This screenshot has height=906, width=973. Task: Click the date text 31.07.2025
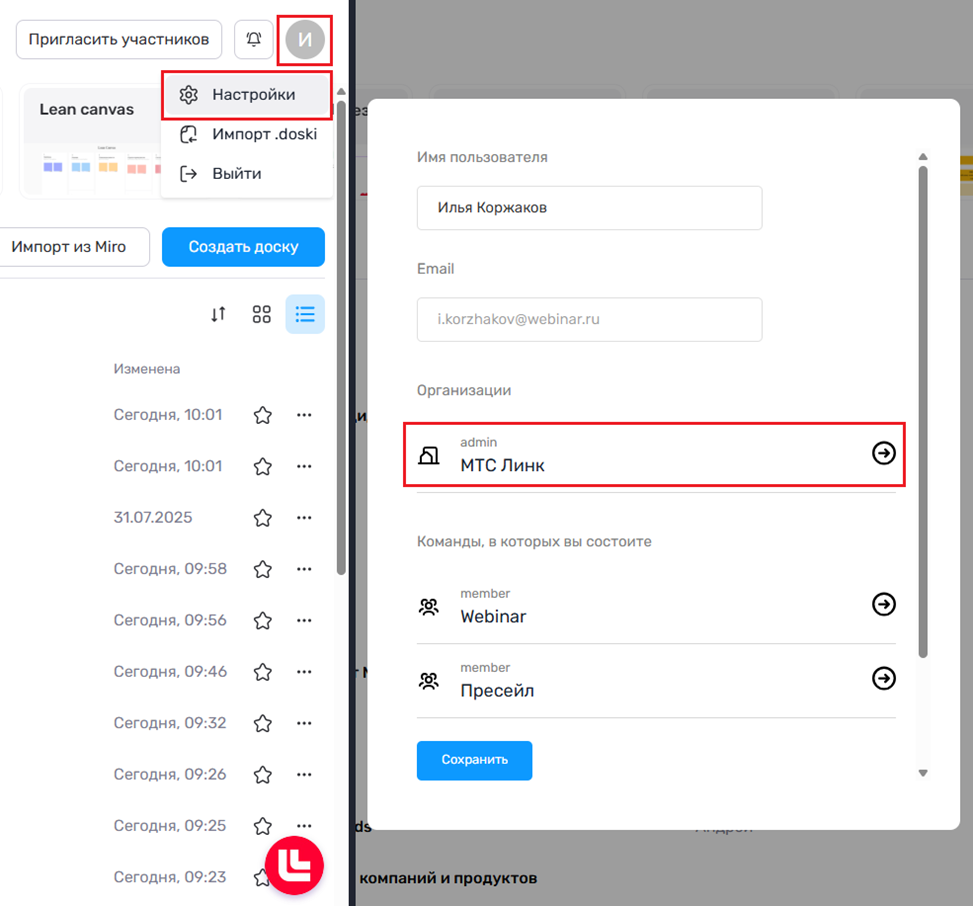pyautogui.click(x=153, y=518)
